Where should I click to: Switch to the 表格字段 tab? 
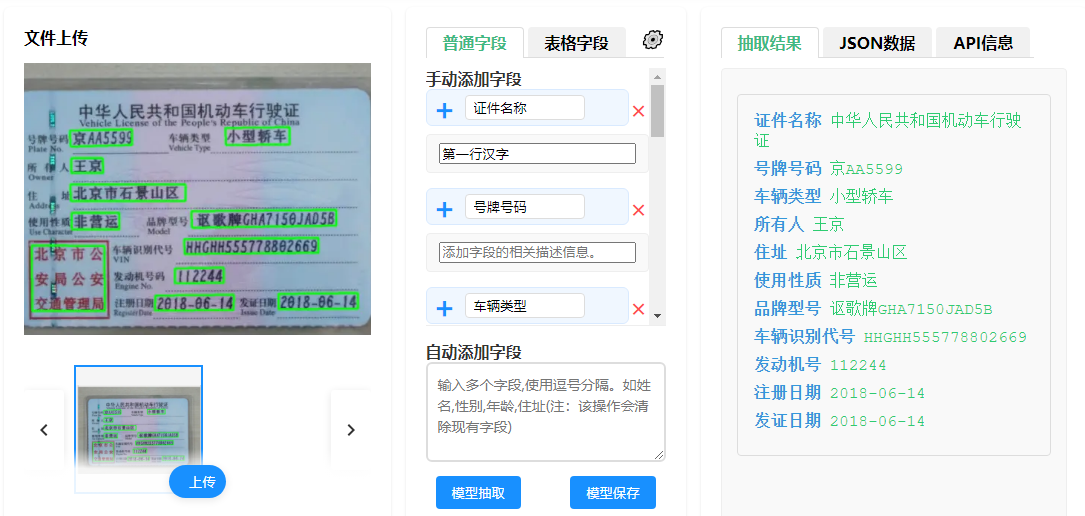click(x=576, y=43)
